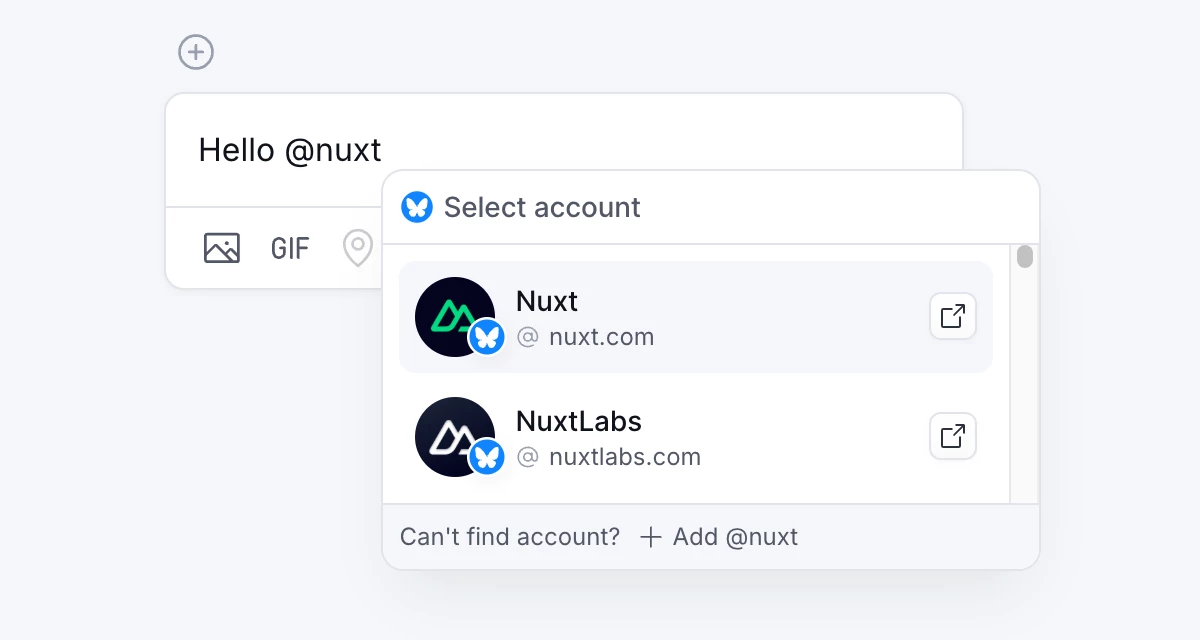Click the Bluesky butterfly icon next to Select account
The height and width of the screenshot is (640, 1200).
(x=417, y=207)
